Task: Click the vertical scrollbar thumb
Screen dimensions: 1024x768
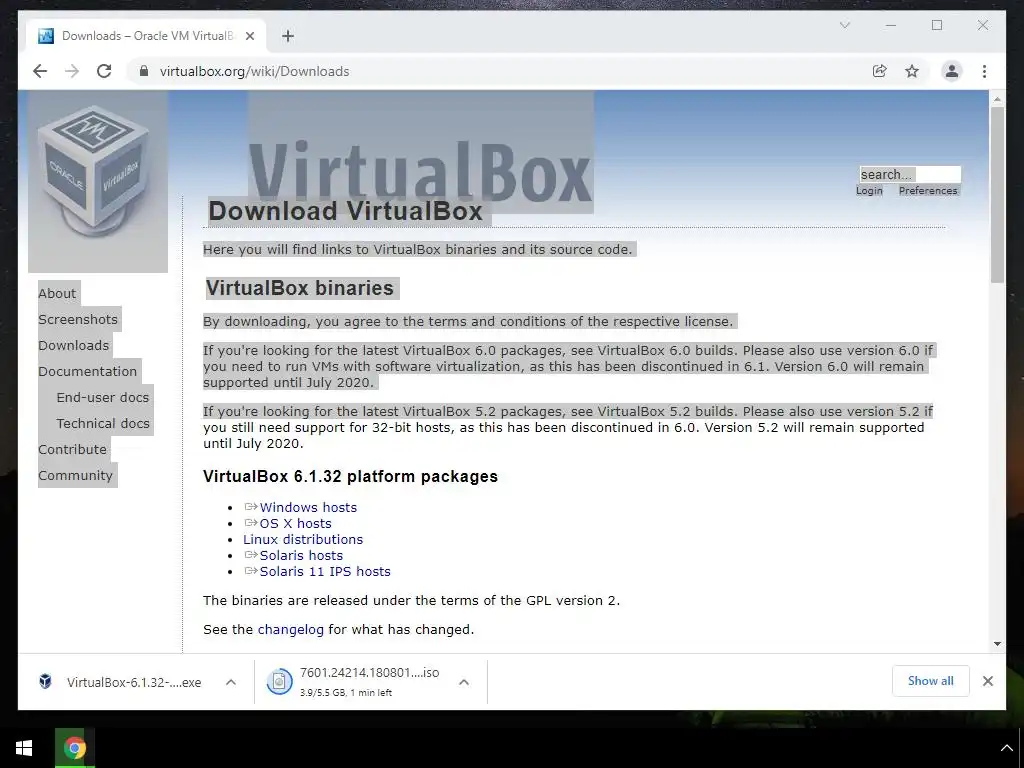Action: (x=997, y=195)
